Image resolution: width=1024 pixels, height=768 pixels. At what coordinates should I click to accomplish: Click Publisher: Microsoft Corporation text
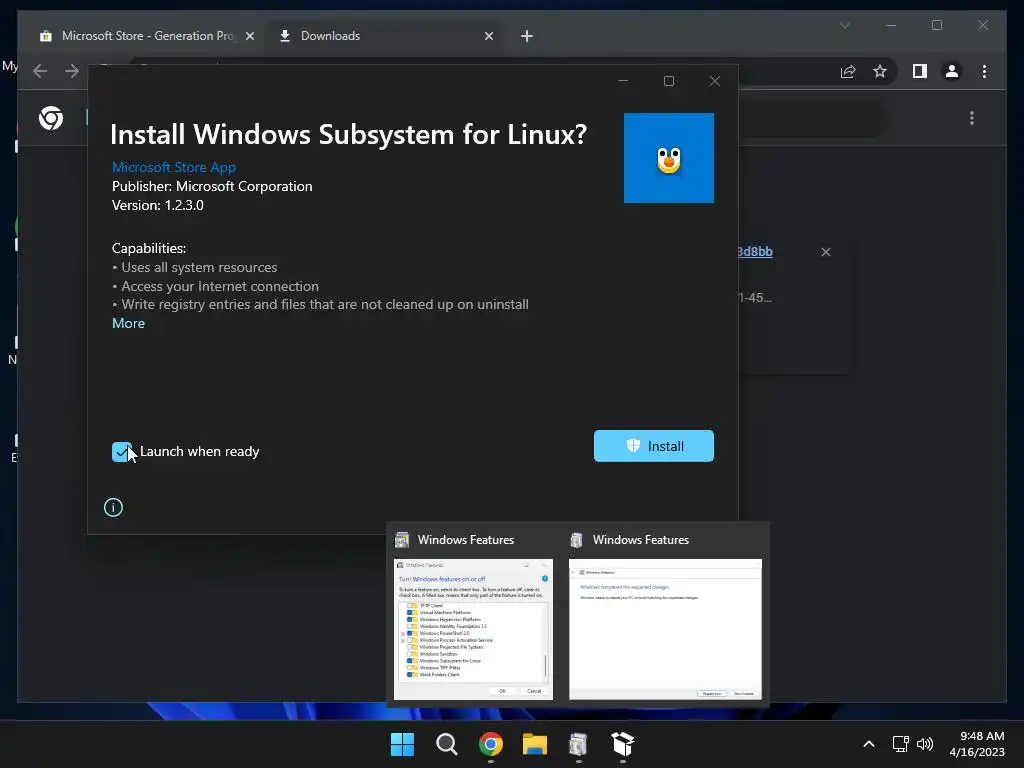click(212, 186)
